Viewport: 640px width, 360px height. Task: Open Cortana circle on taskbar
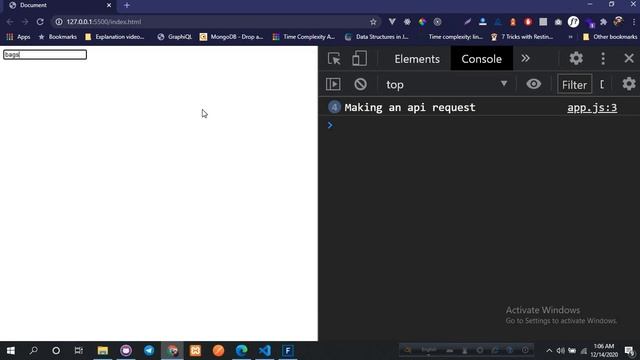coord(56,351)
